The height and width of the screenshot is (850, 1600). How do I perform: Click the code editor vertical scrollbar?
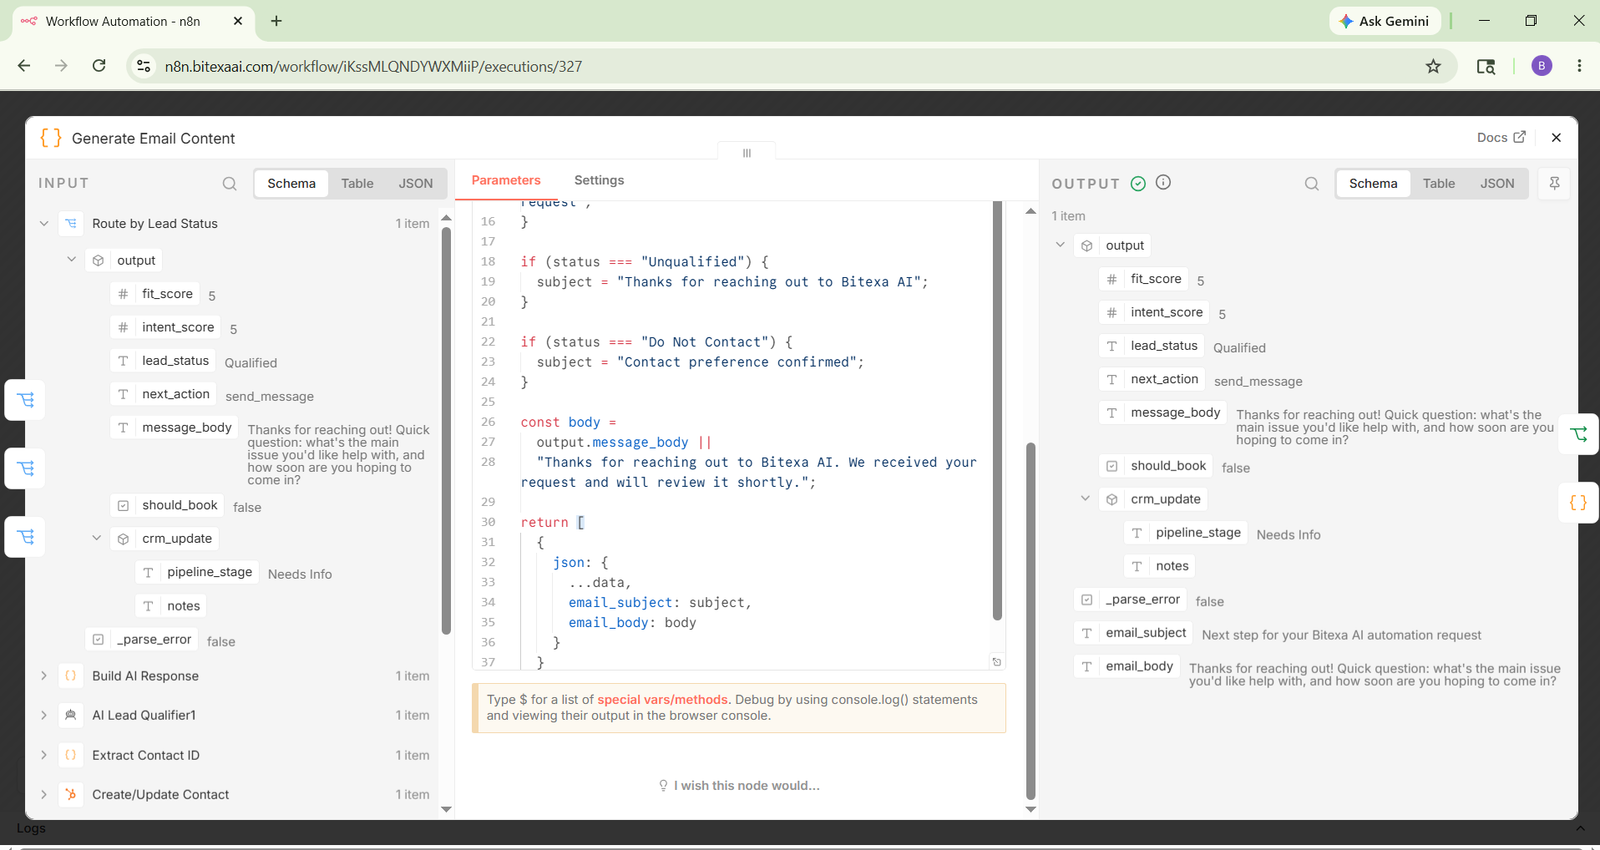pyautogui.click(x=997, y=410)
